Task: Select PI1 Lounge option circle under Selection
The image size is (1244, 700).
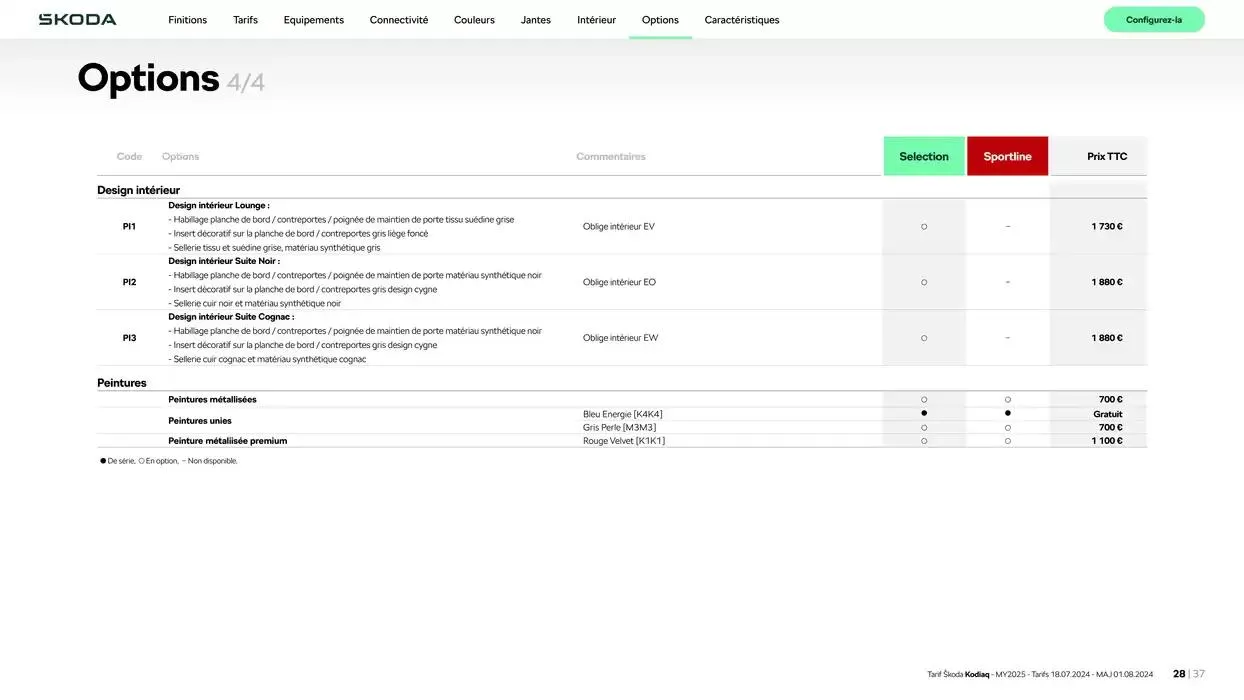Action: (924, 227)
